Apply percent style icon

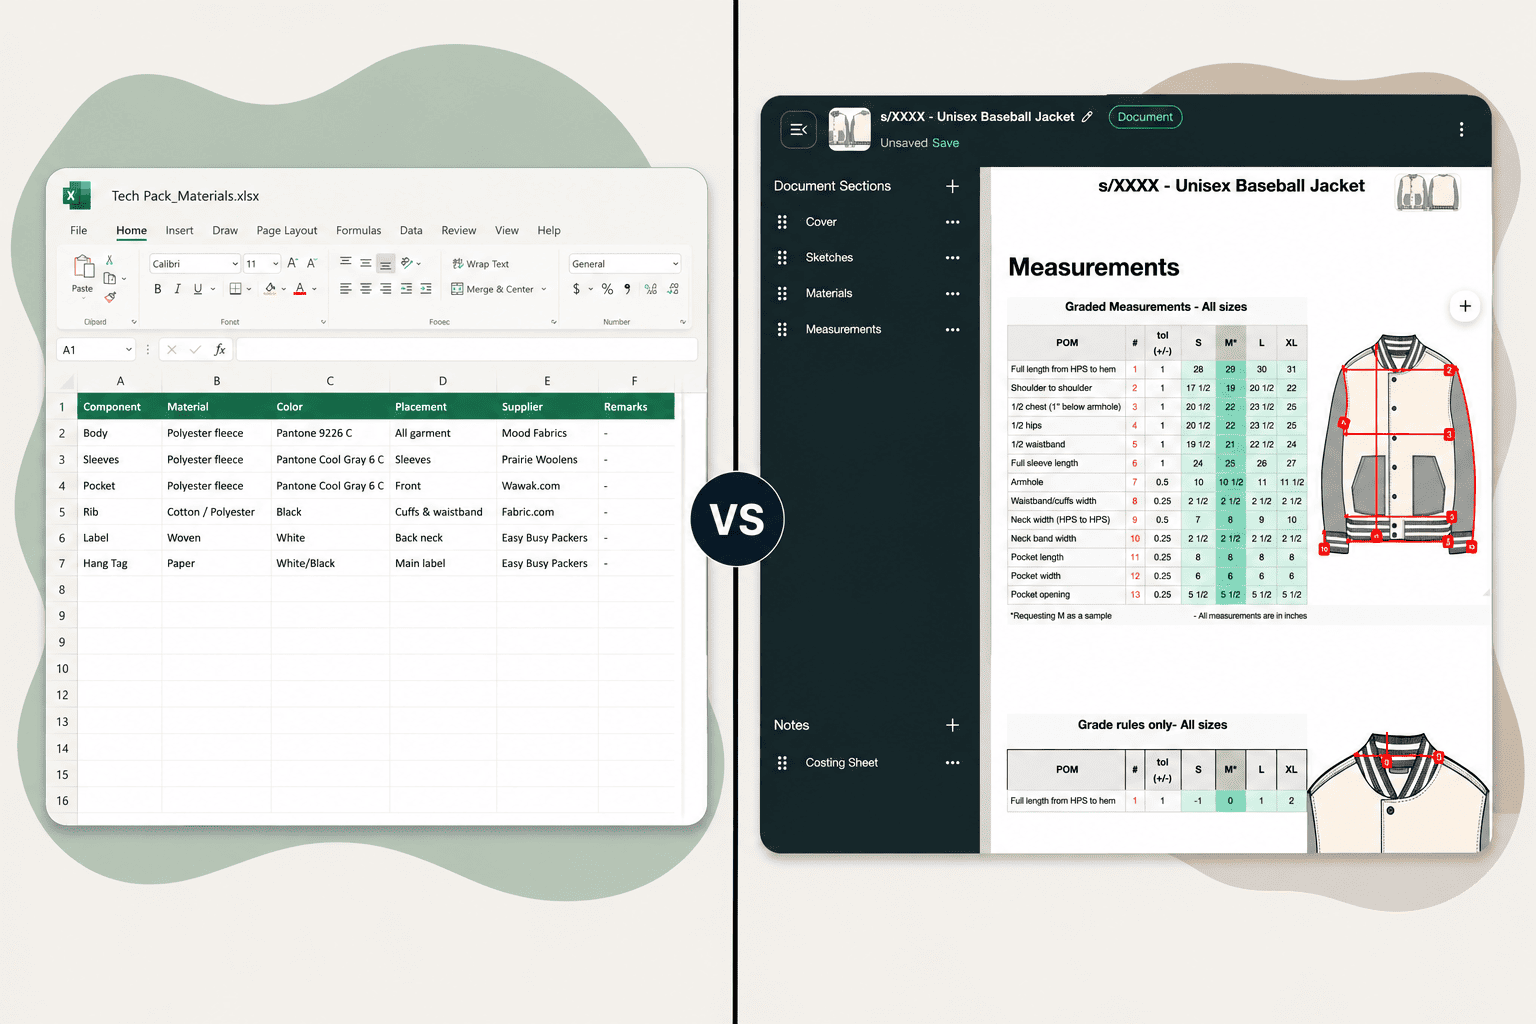click(607, 289)
